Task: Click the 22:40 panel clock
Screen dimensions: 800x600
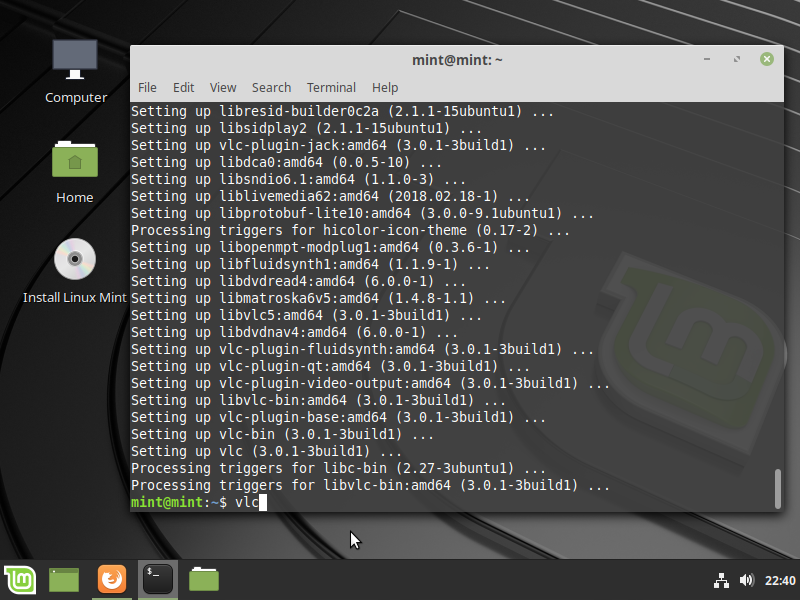Action: [780, 581]
